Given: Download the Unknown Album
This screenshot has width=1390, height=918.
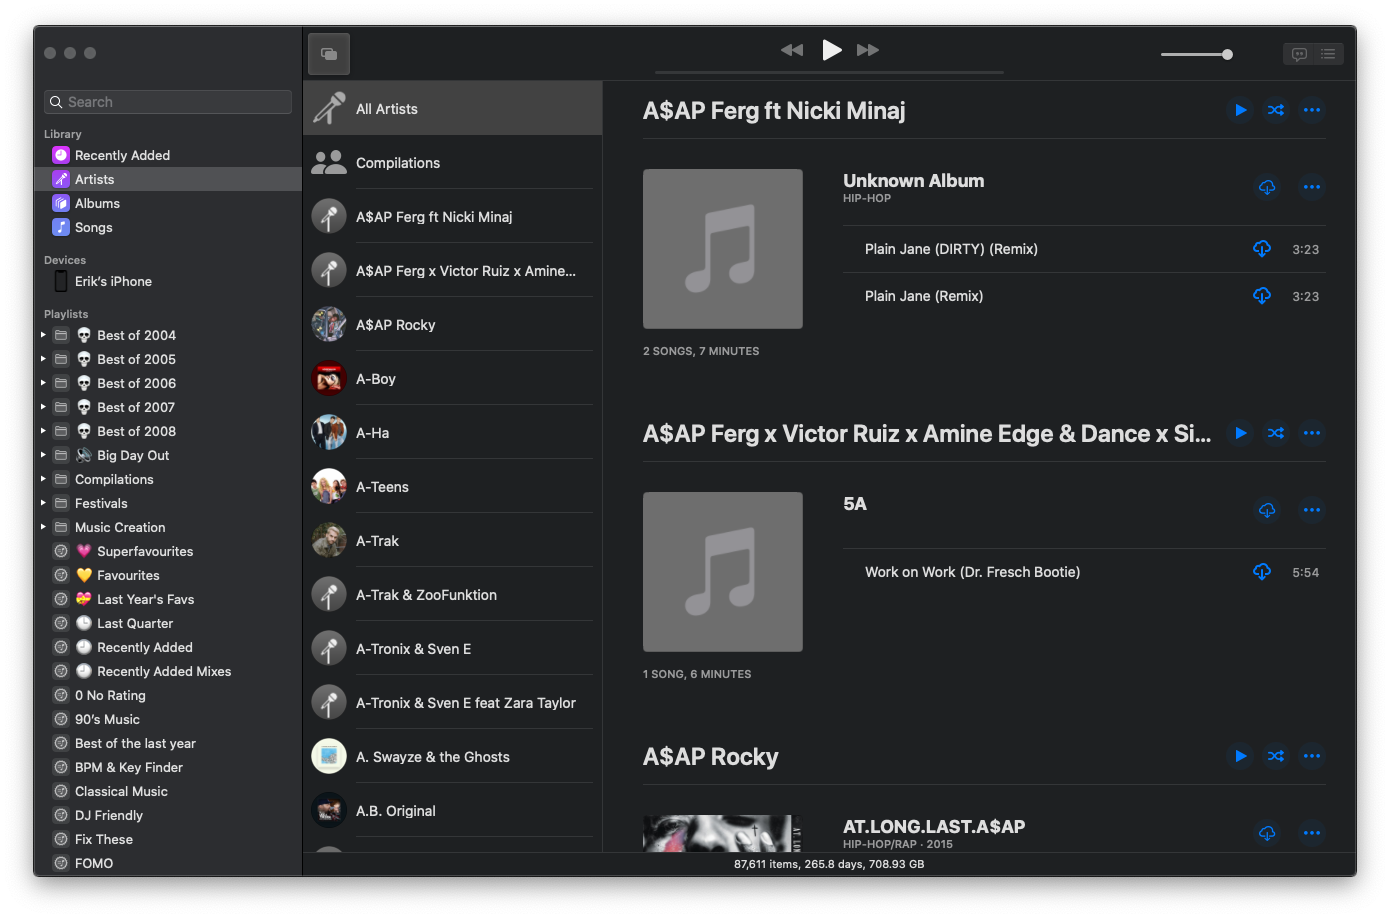Looking at the screenshot, I should [x=1267, y=187].
